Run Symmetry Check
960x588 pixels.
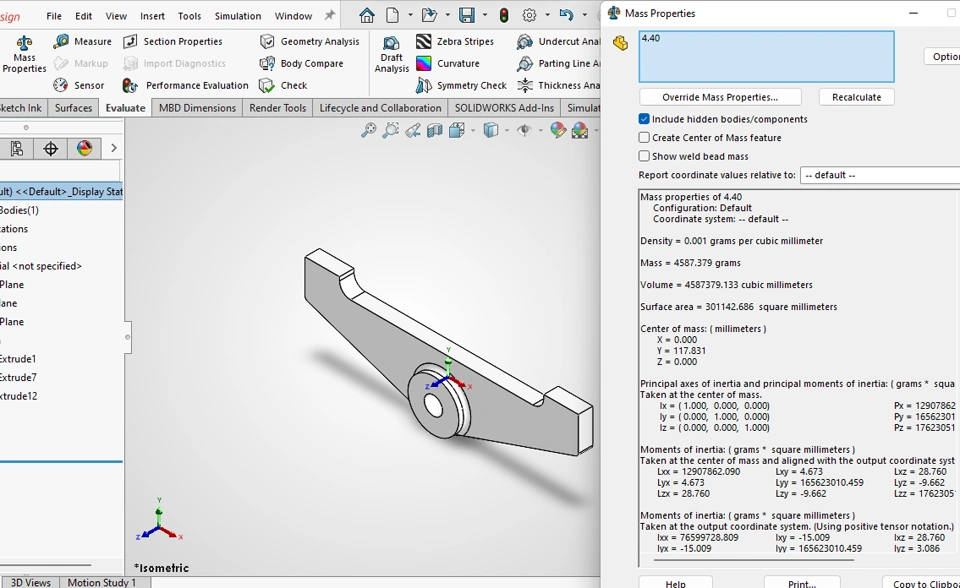click(460, 85)
